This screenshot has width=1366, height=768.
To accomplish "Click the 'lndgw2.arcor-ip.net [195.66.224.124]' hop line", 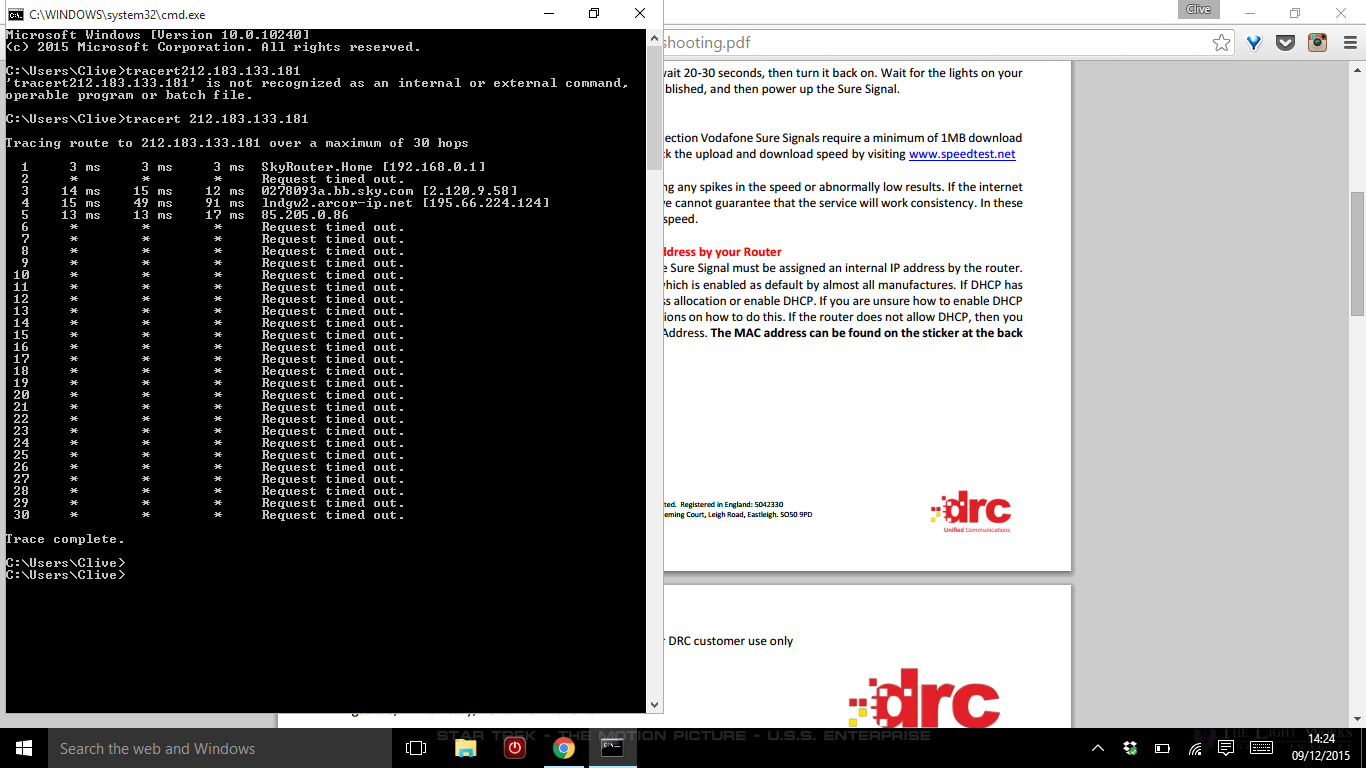I will tap(285, 203).
